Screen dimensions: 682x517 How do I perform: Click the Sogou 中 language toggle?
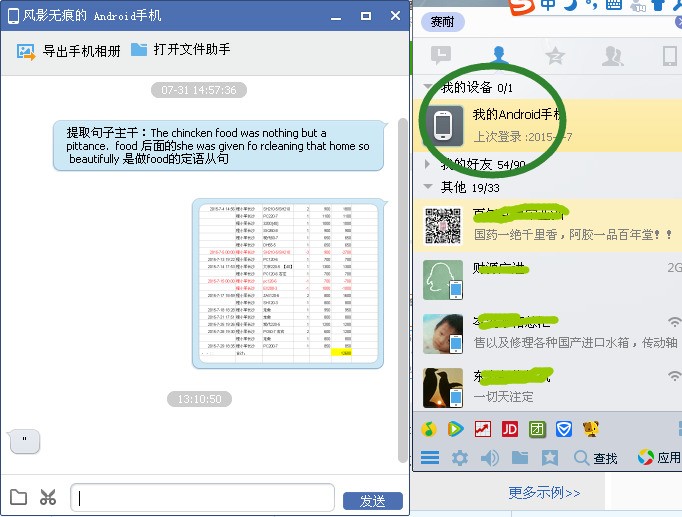pyautogui.click(x=548, y=4)
